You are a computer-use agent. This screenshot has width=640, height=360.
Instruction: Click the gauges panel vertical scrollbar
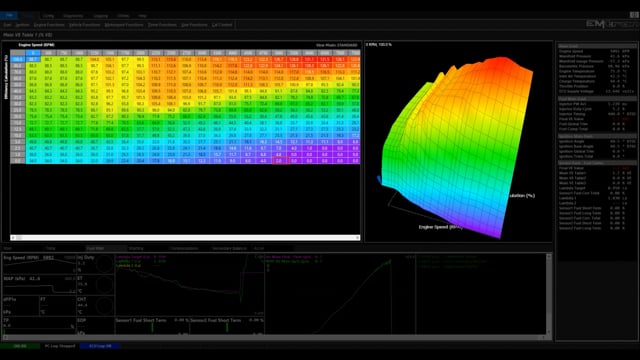(x=549, y=294)
